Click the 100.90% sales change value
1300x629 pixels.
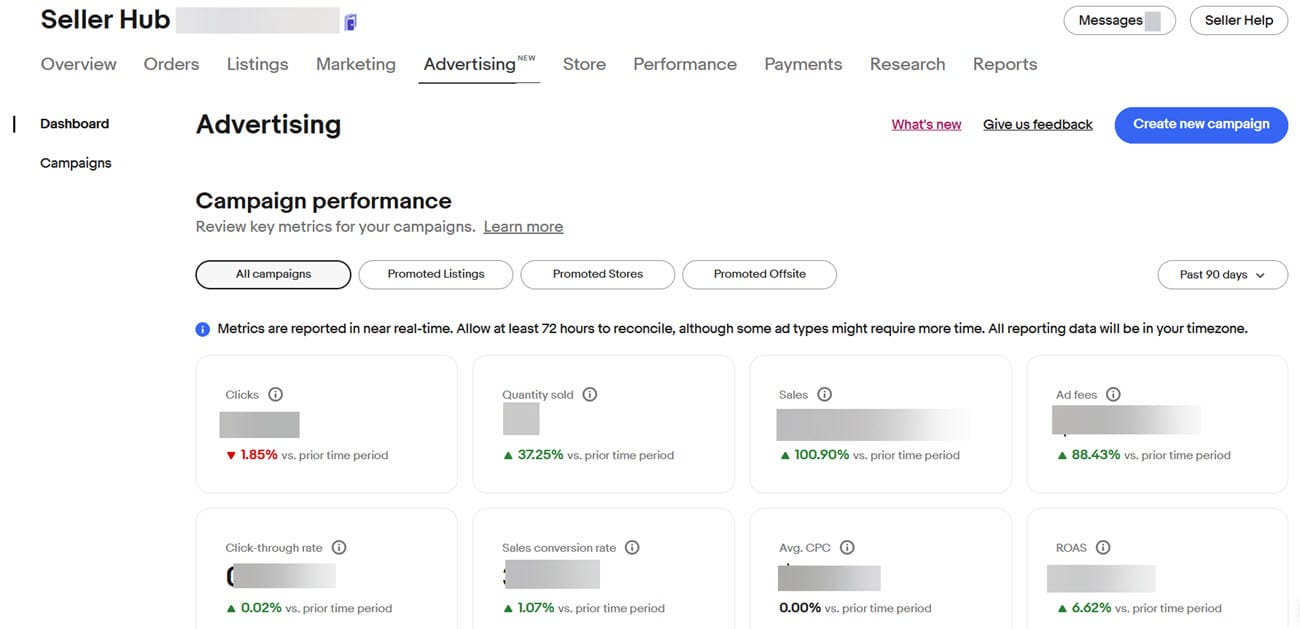(822, 455)
